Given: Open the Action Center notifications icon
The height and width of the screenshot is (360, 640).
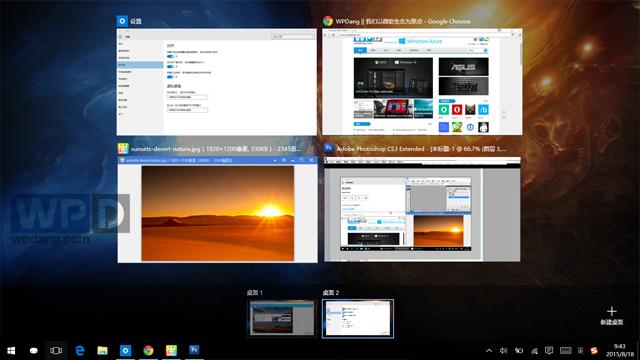Looking at the screenshot, I should tap(549, 351).
